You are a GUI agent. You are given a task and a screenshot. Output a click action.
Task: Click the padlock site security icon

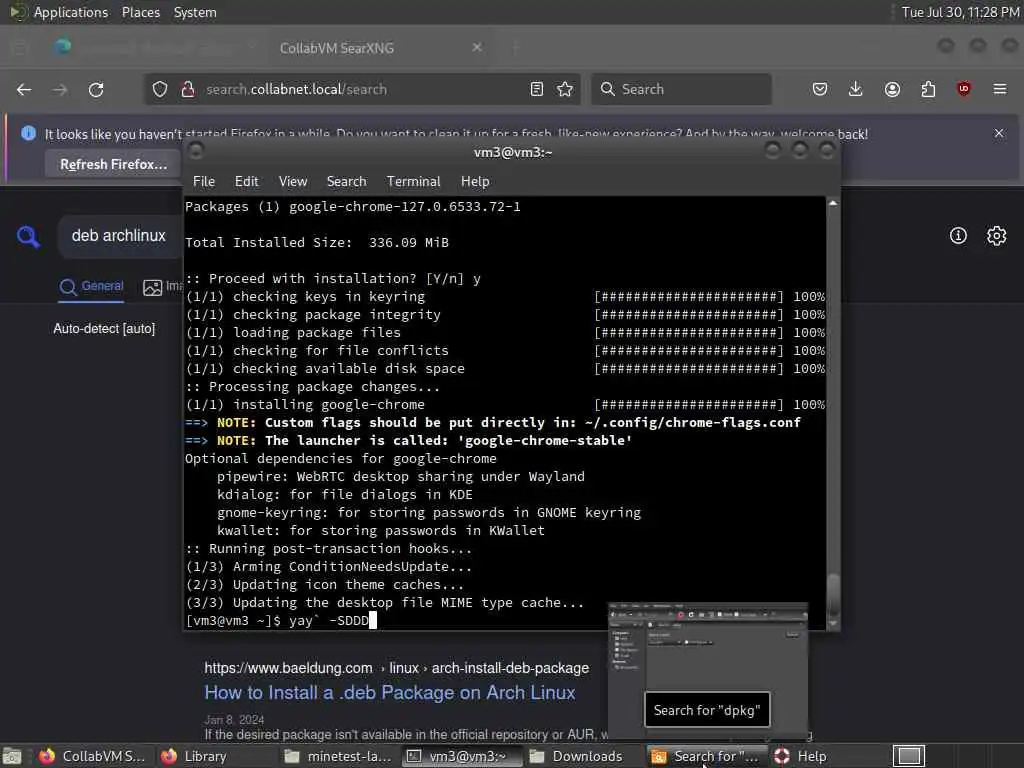(188, 89)
